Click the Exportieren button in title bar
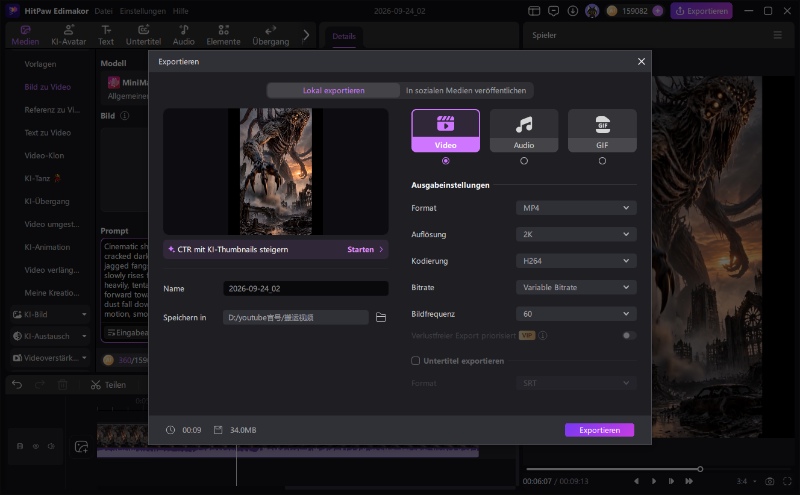This screenshot has width=800, height=495. point(702,11)
